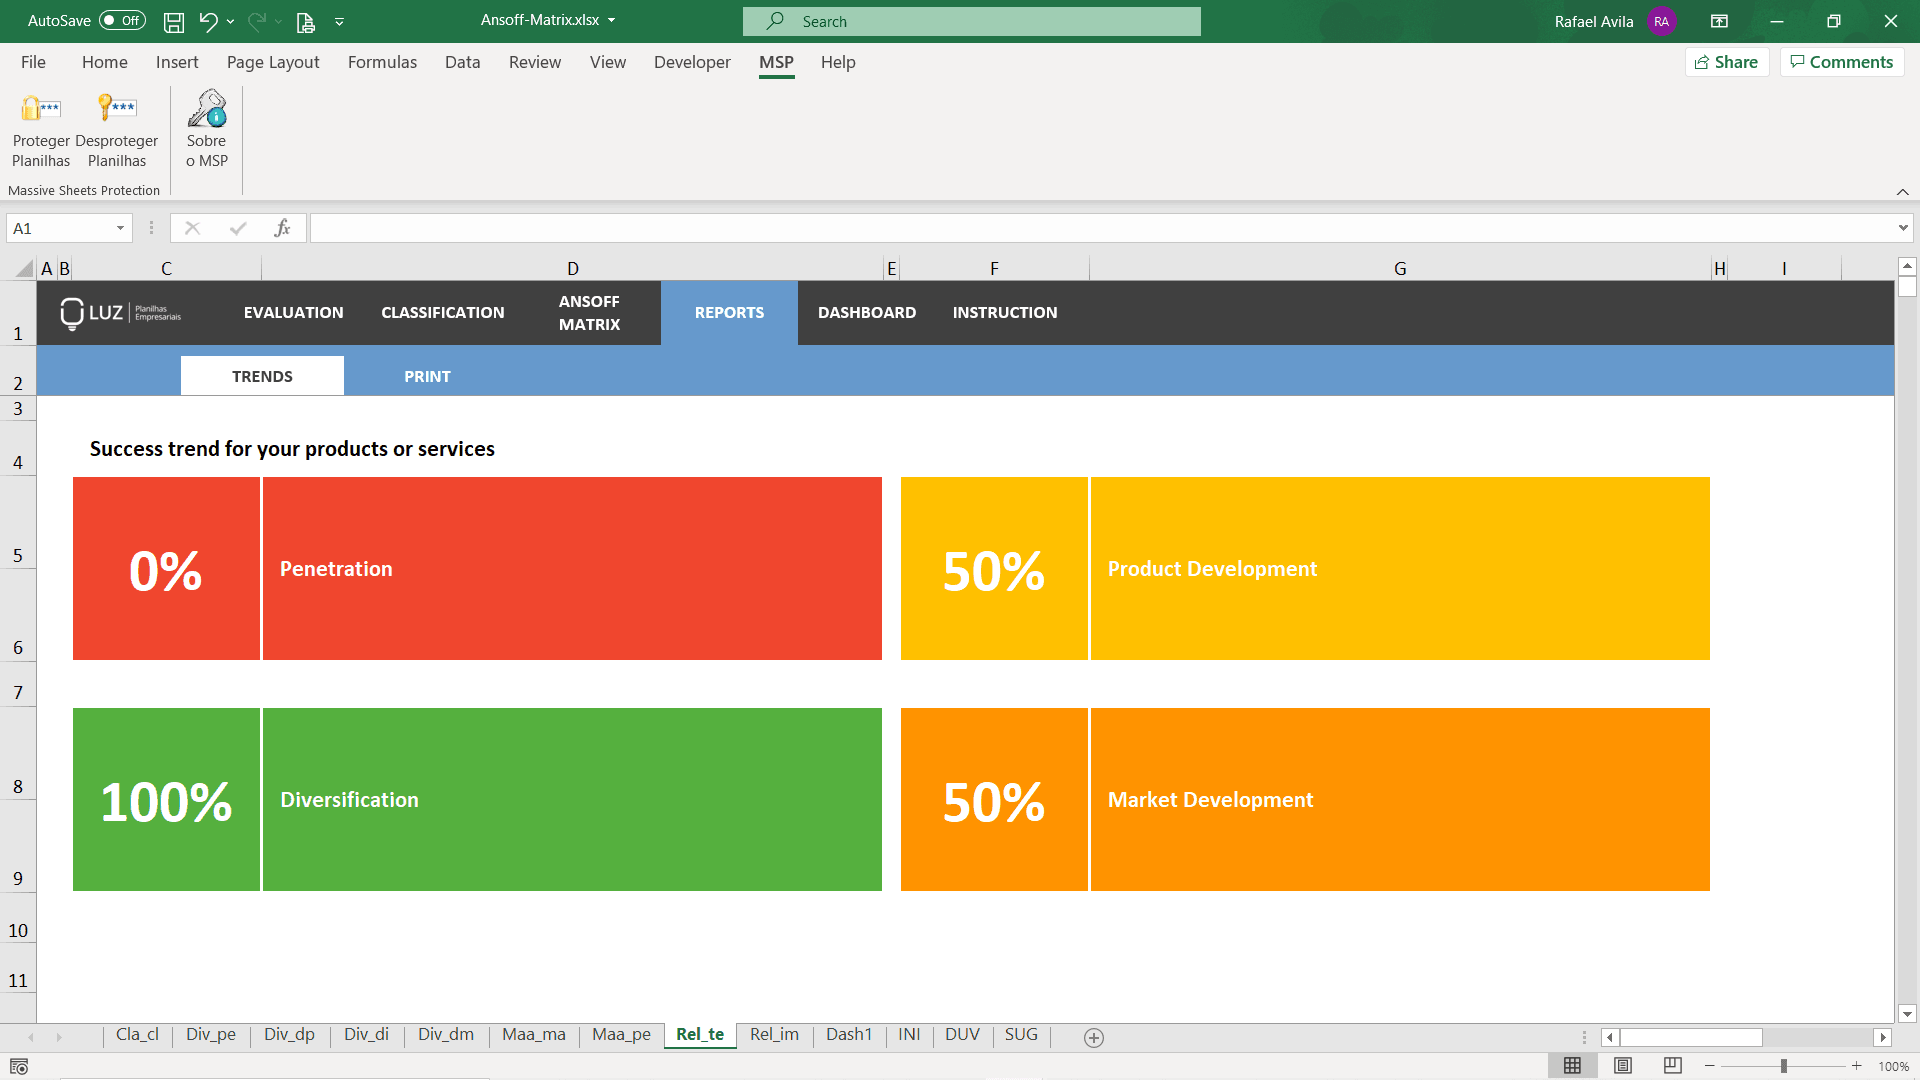Open the Dash1 sheet tab
This screenshot has width=1920, height=1080.
[x=849, y=1035]
